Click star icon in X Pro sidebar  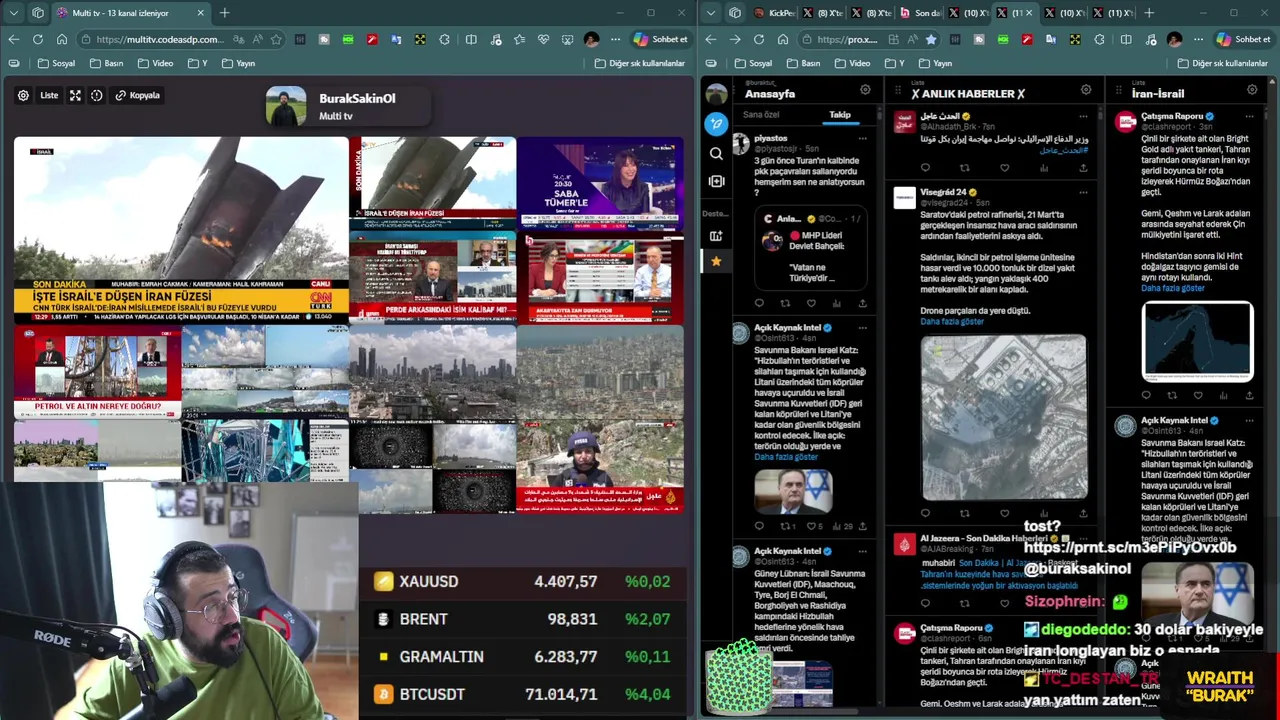[716, 261]
